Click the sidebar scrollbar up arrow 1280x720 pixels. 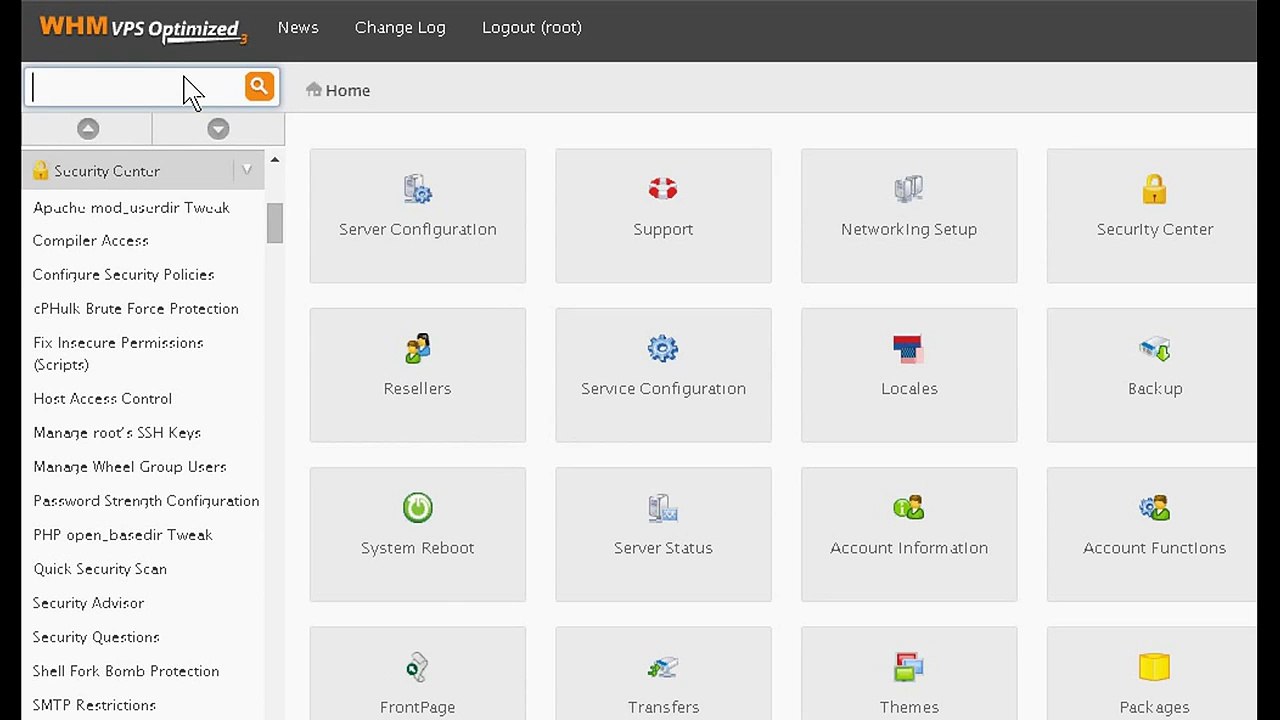(x=275, y=160)
